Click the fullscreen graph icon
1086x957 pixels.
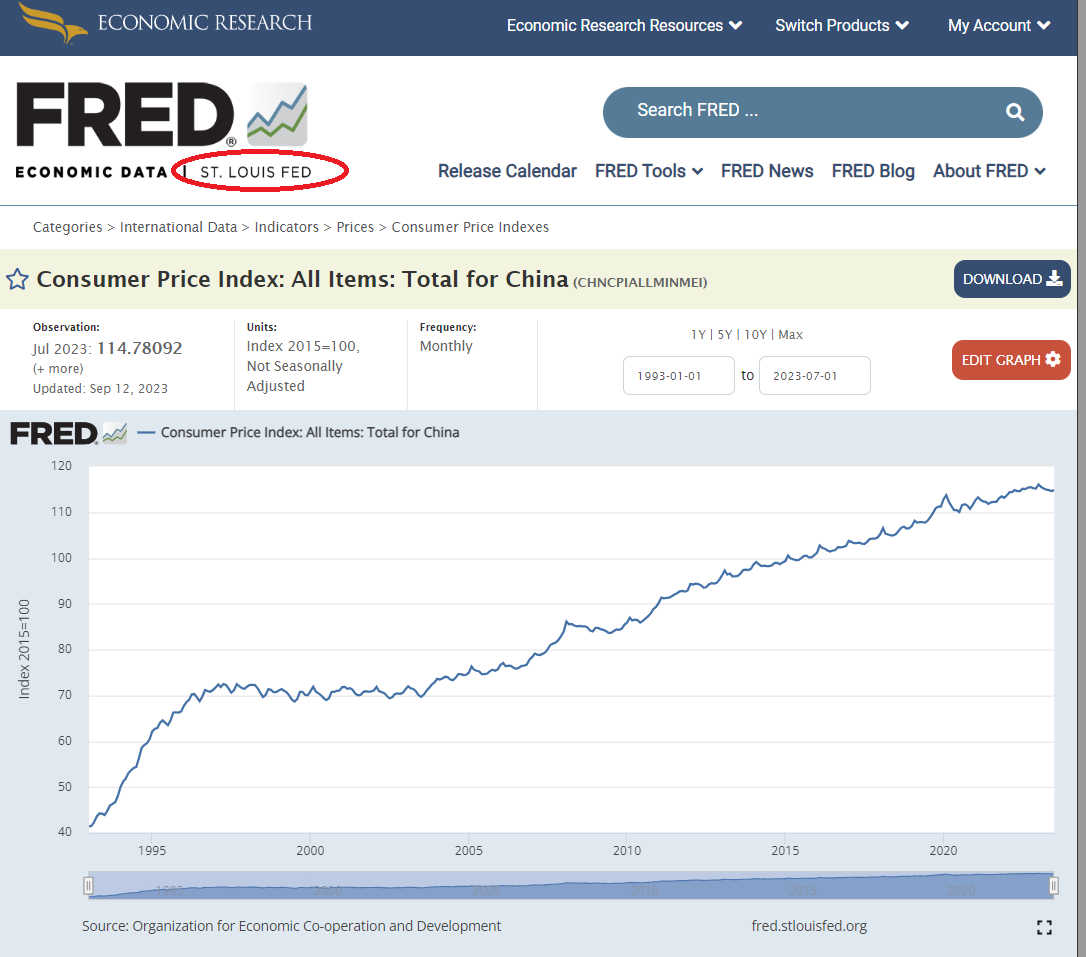(x=1044, y=927)
